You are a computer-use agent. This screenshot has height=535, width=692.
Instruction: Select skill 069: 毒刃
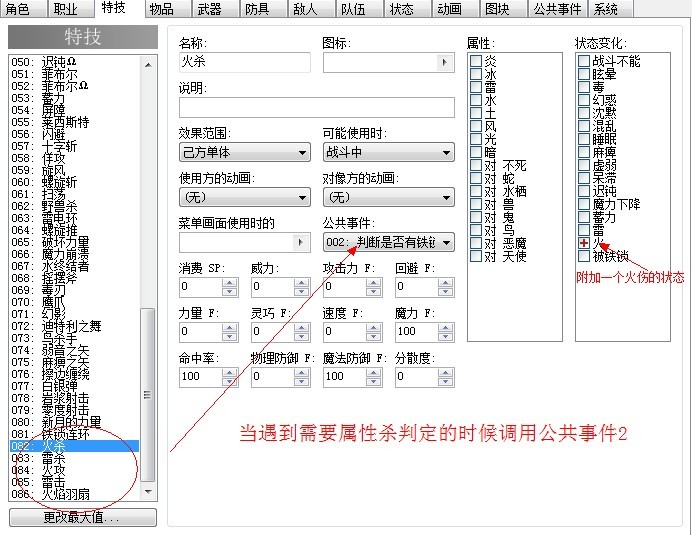74,290
